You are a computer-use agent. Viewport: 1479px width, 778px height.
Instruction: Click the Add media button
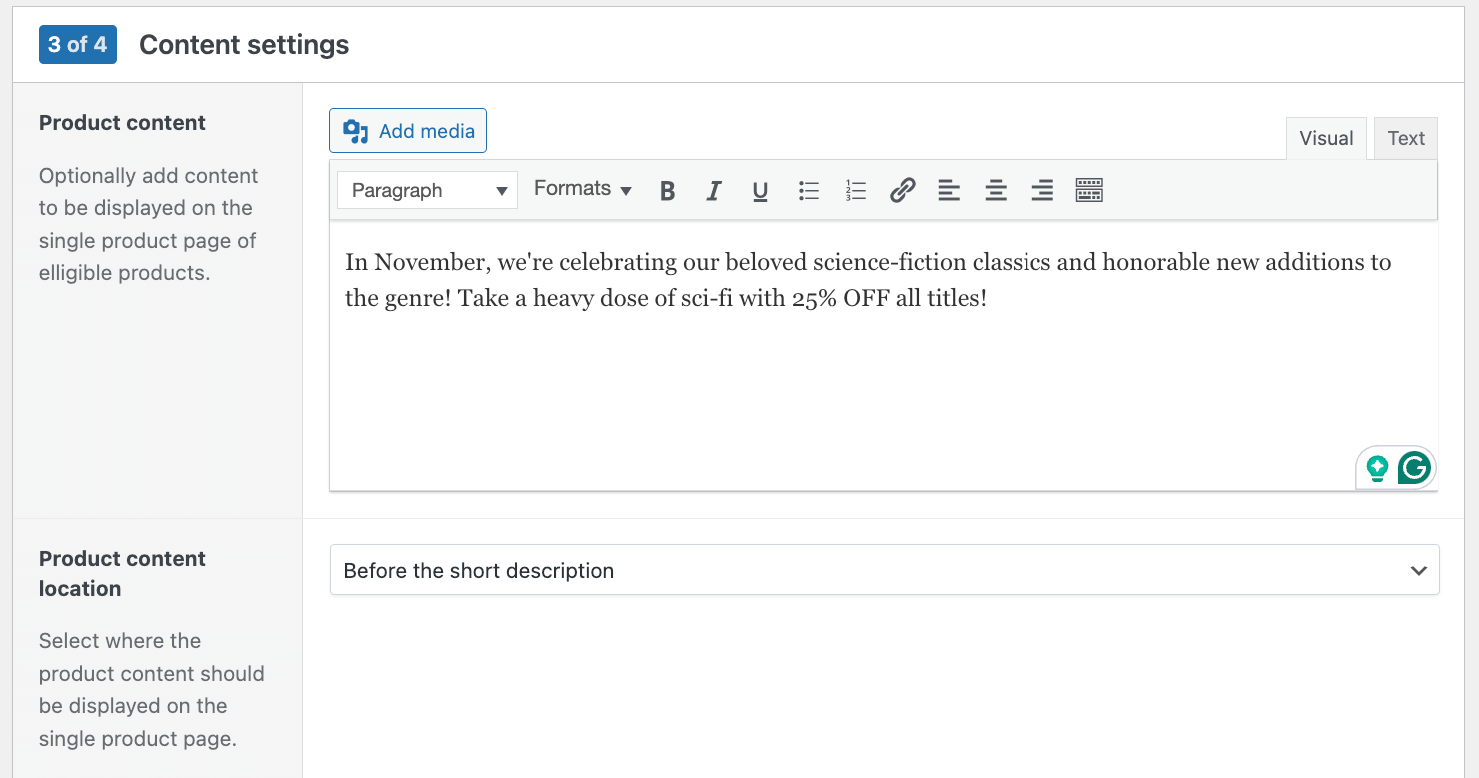coord(408,130)
